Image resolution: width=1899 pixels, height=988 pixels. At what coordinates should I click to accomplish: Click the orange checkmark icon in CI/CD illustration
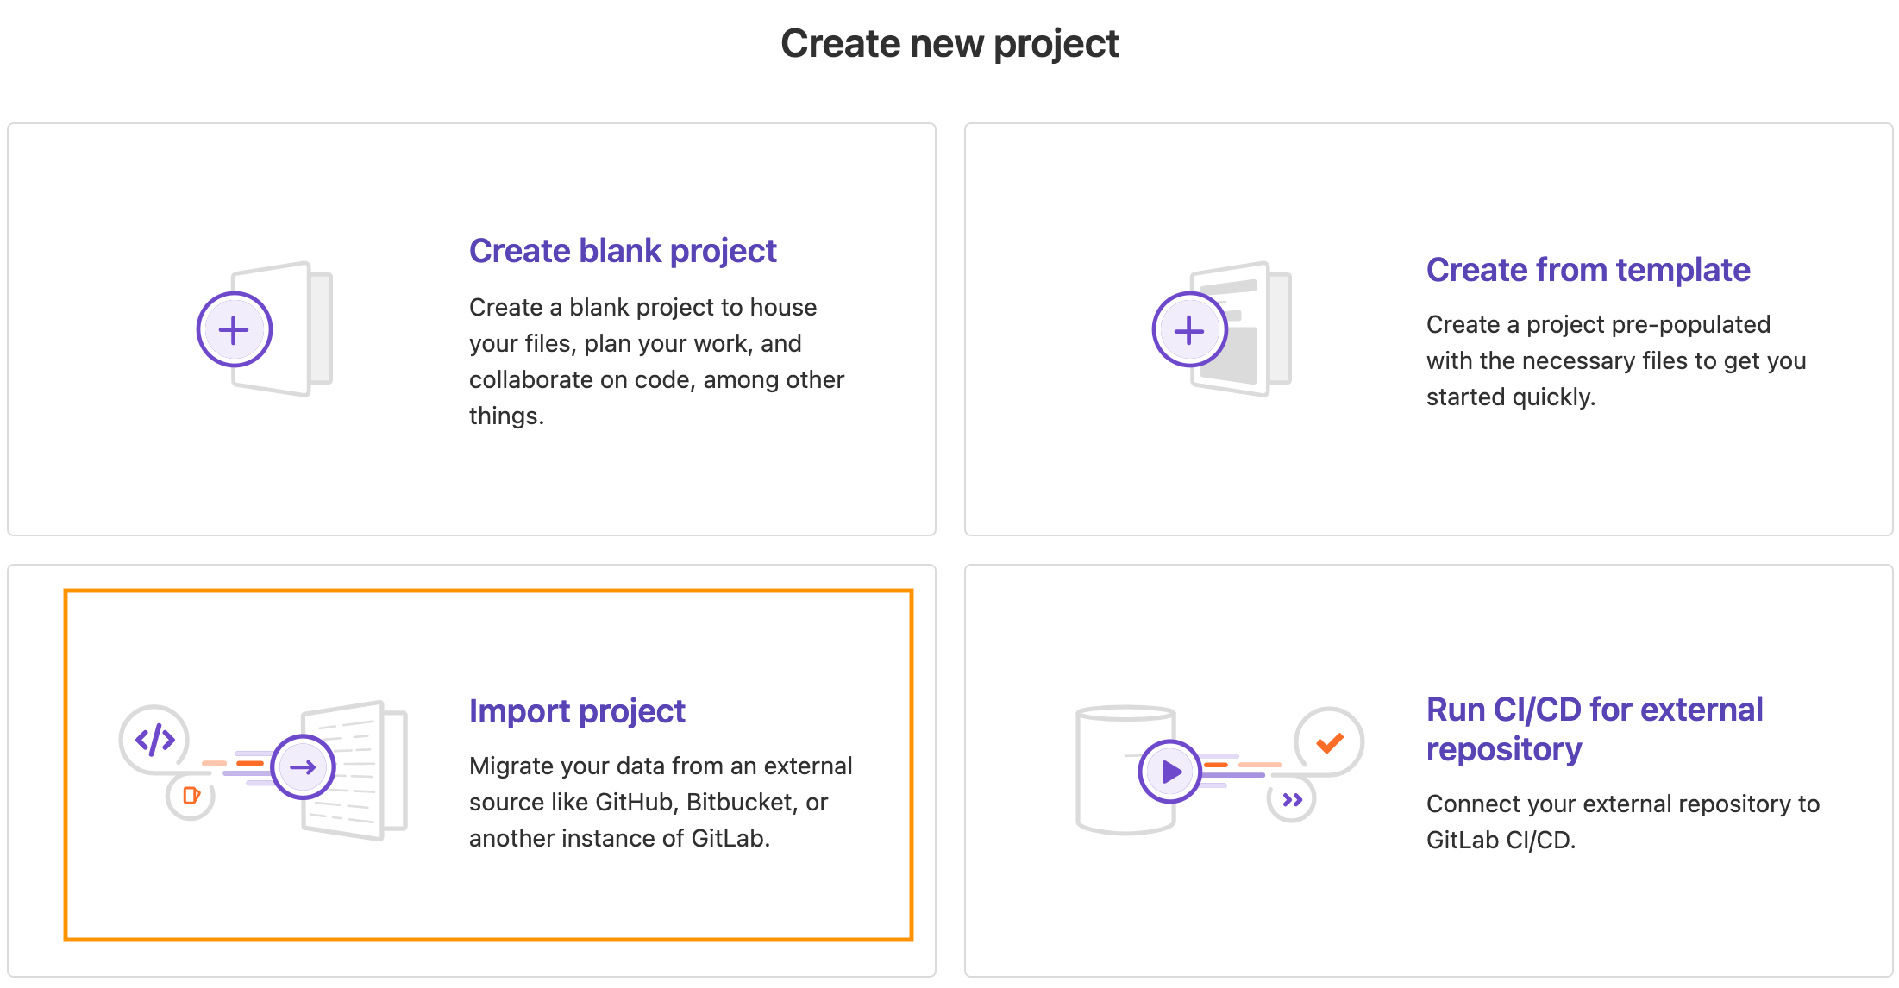(1329, 742)
